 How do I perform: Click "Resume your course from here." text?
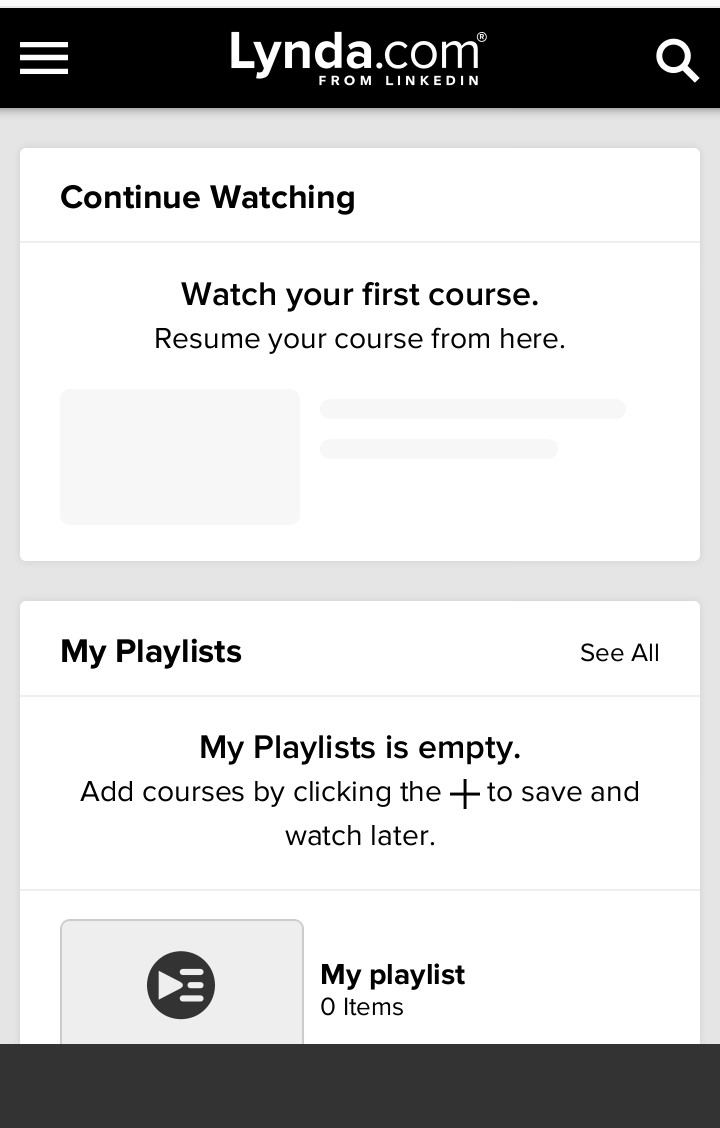360,339
